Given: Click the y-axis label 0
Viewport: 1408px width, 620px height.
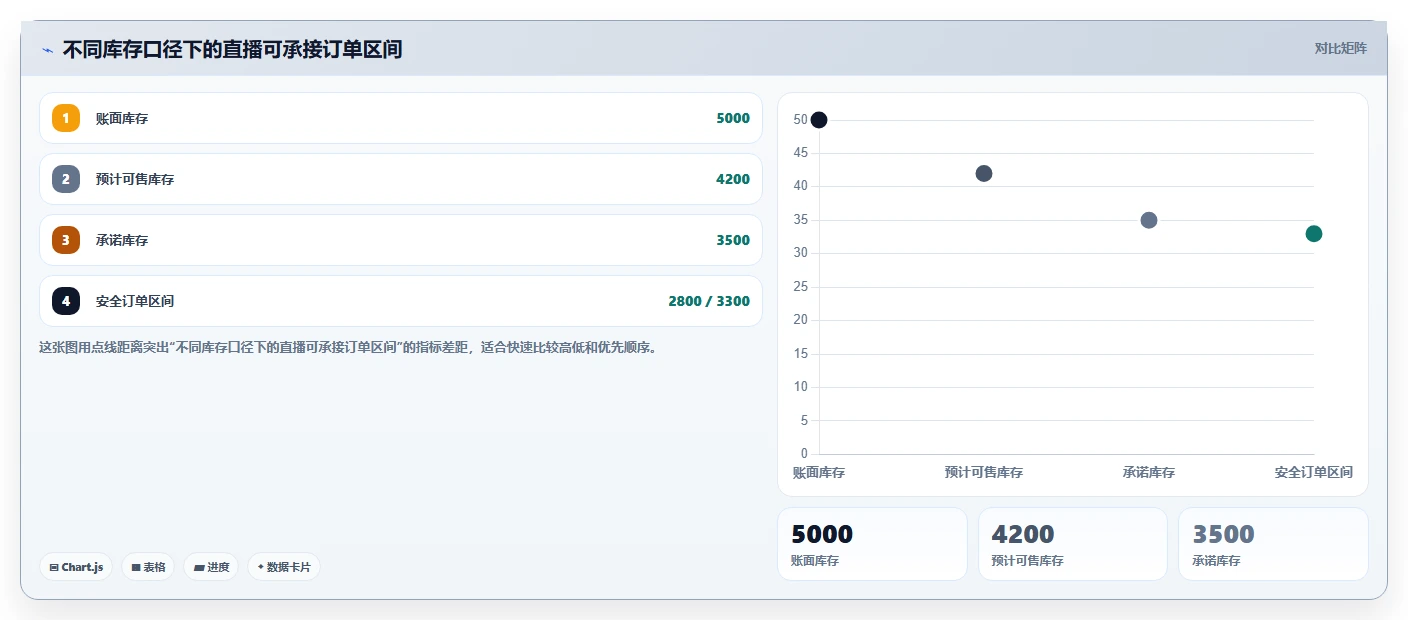Looking at the screenshot, I should [x=804, y=454].
